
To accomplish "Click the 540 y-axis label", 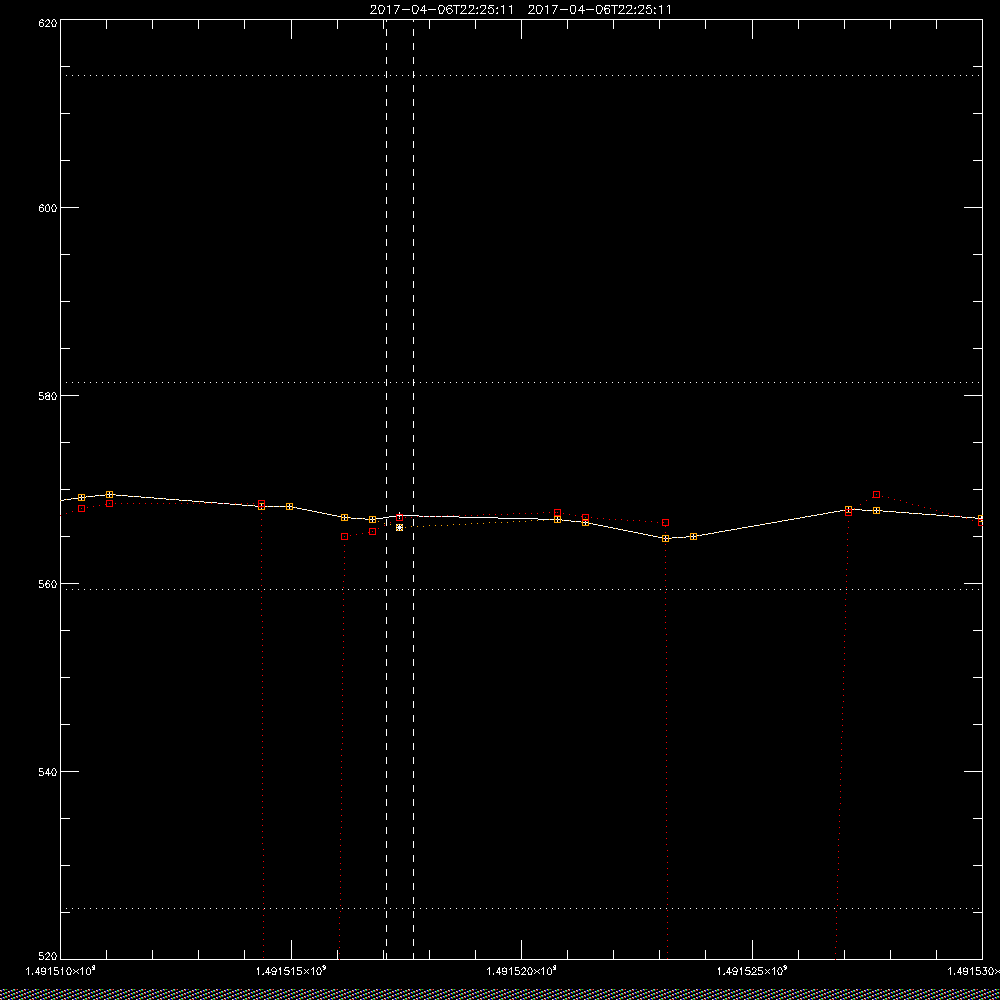I will (48, 772).
